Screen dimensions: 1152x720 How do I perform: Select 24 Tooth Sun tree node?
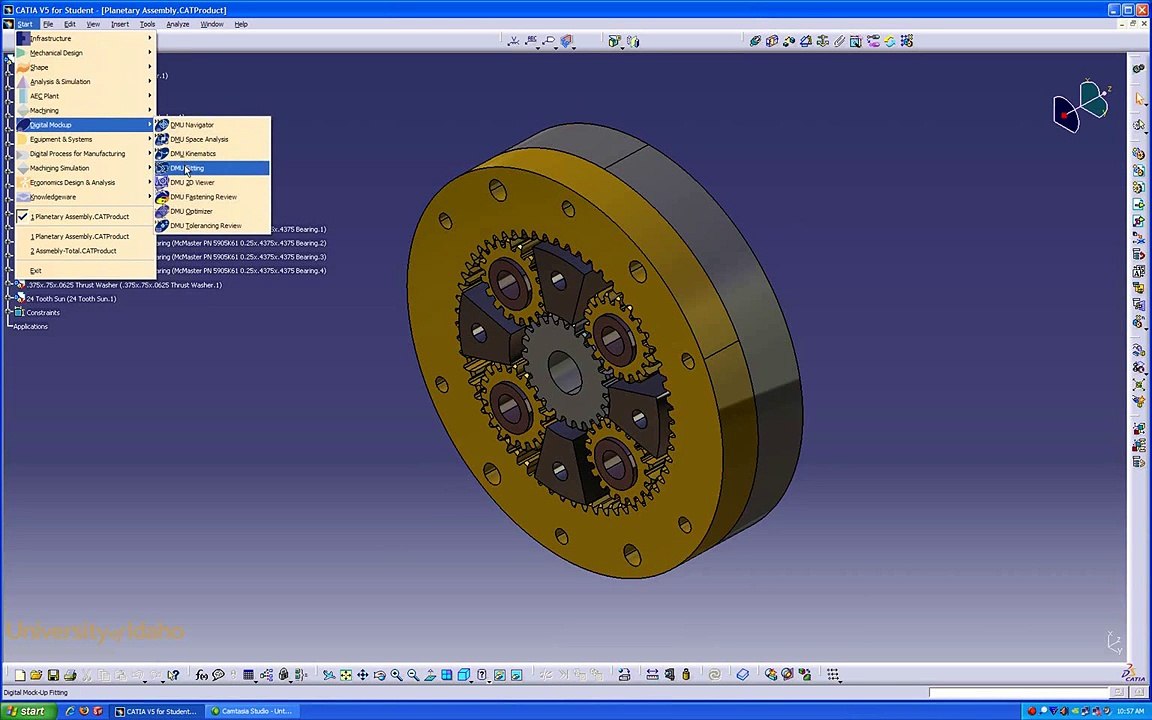[x=71, y=299]
